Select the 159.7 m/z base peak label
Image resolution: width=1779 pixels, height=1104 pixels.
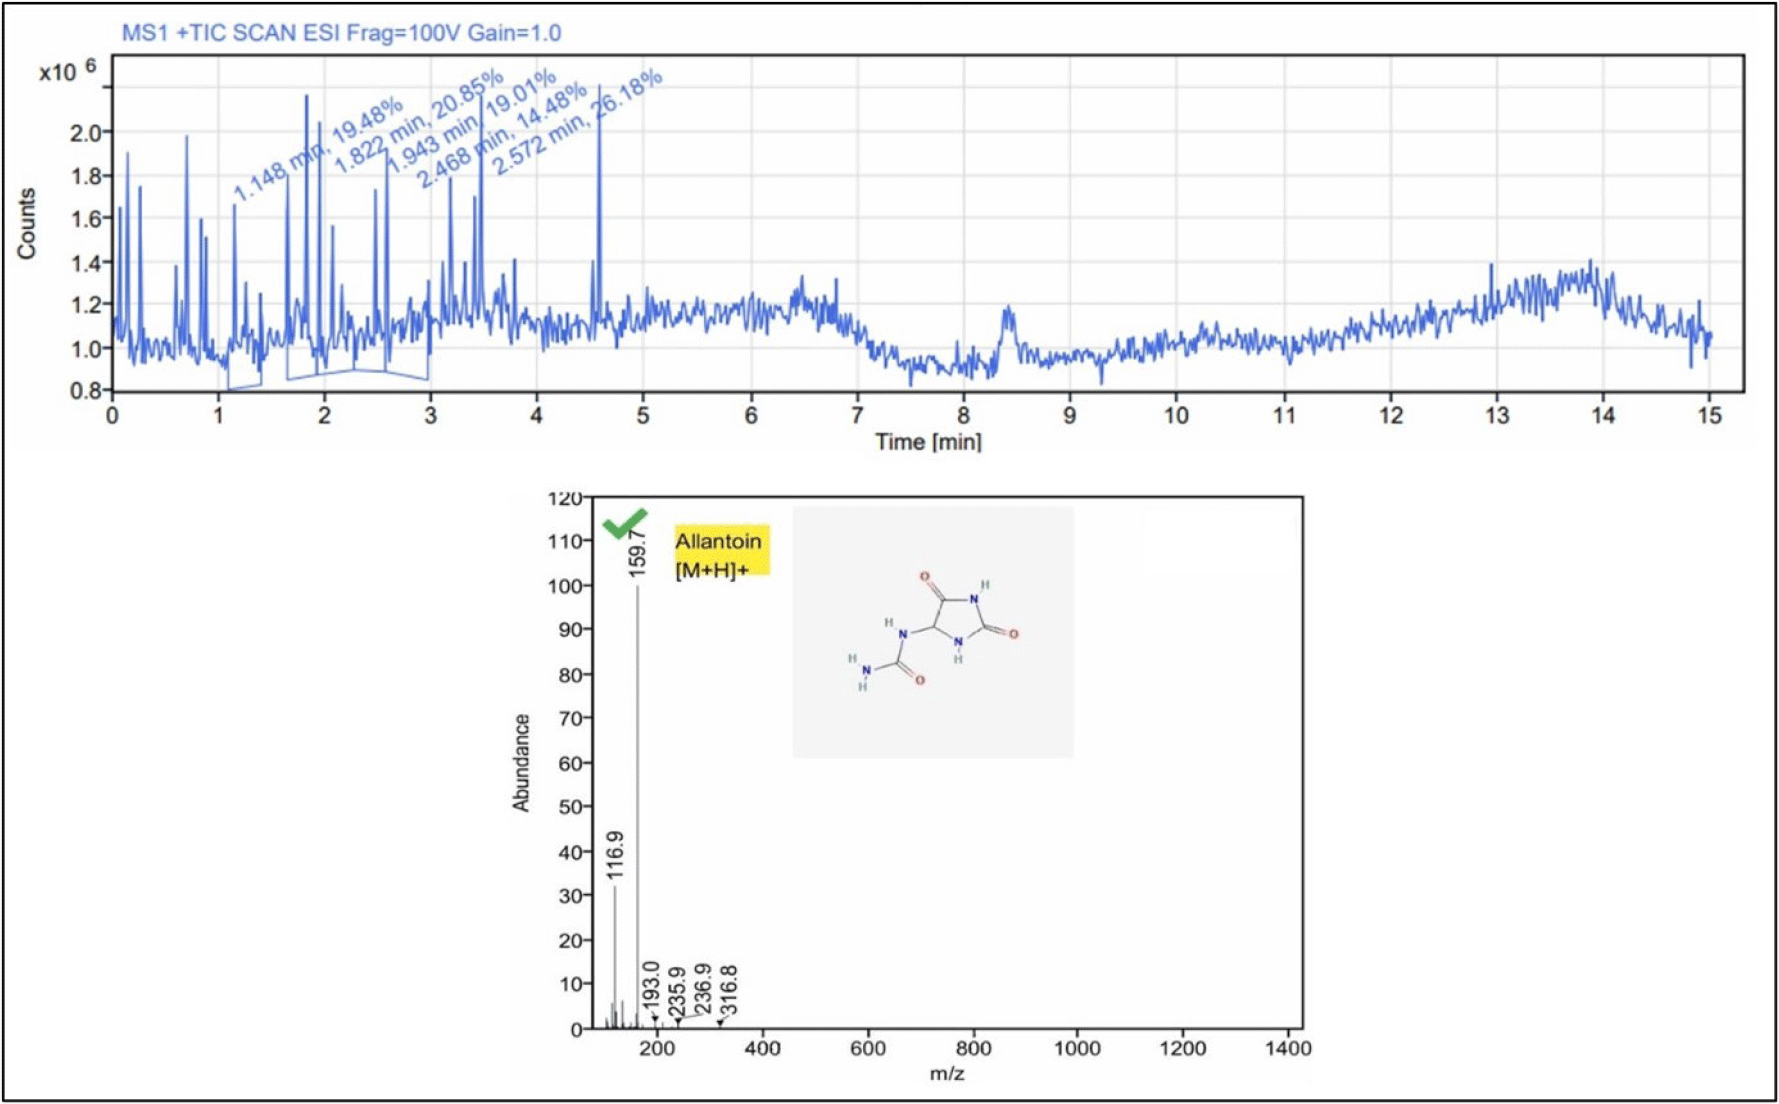pyautogui.click(x=638, y=553)
